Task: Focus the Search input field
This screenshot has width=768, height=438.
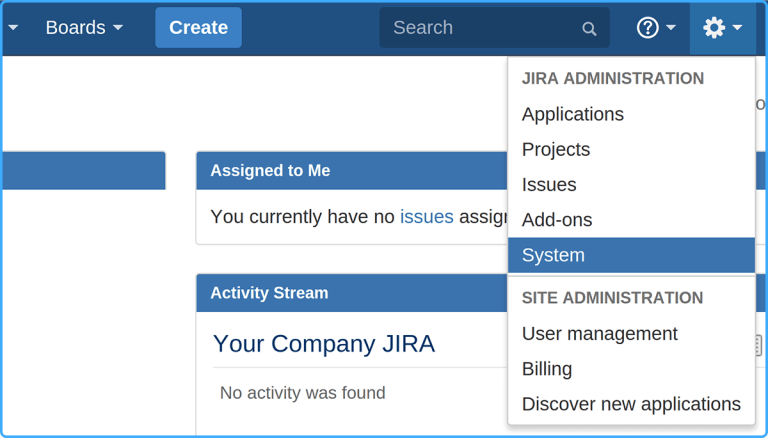Action: tap(480, 28)
